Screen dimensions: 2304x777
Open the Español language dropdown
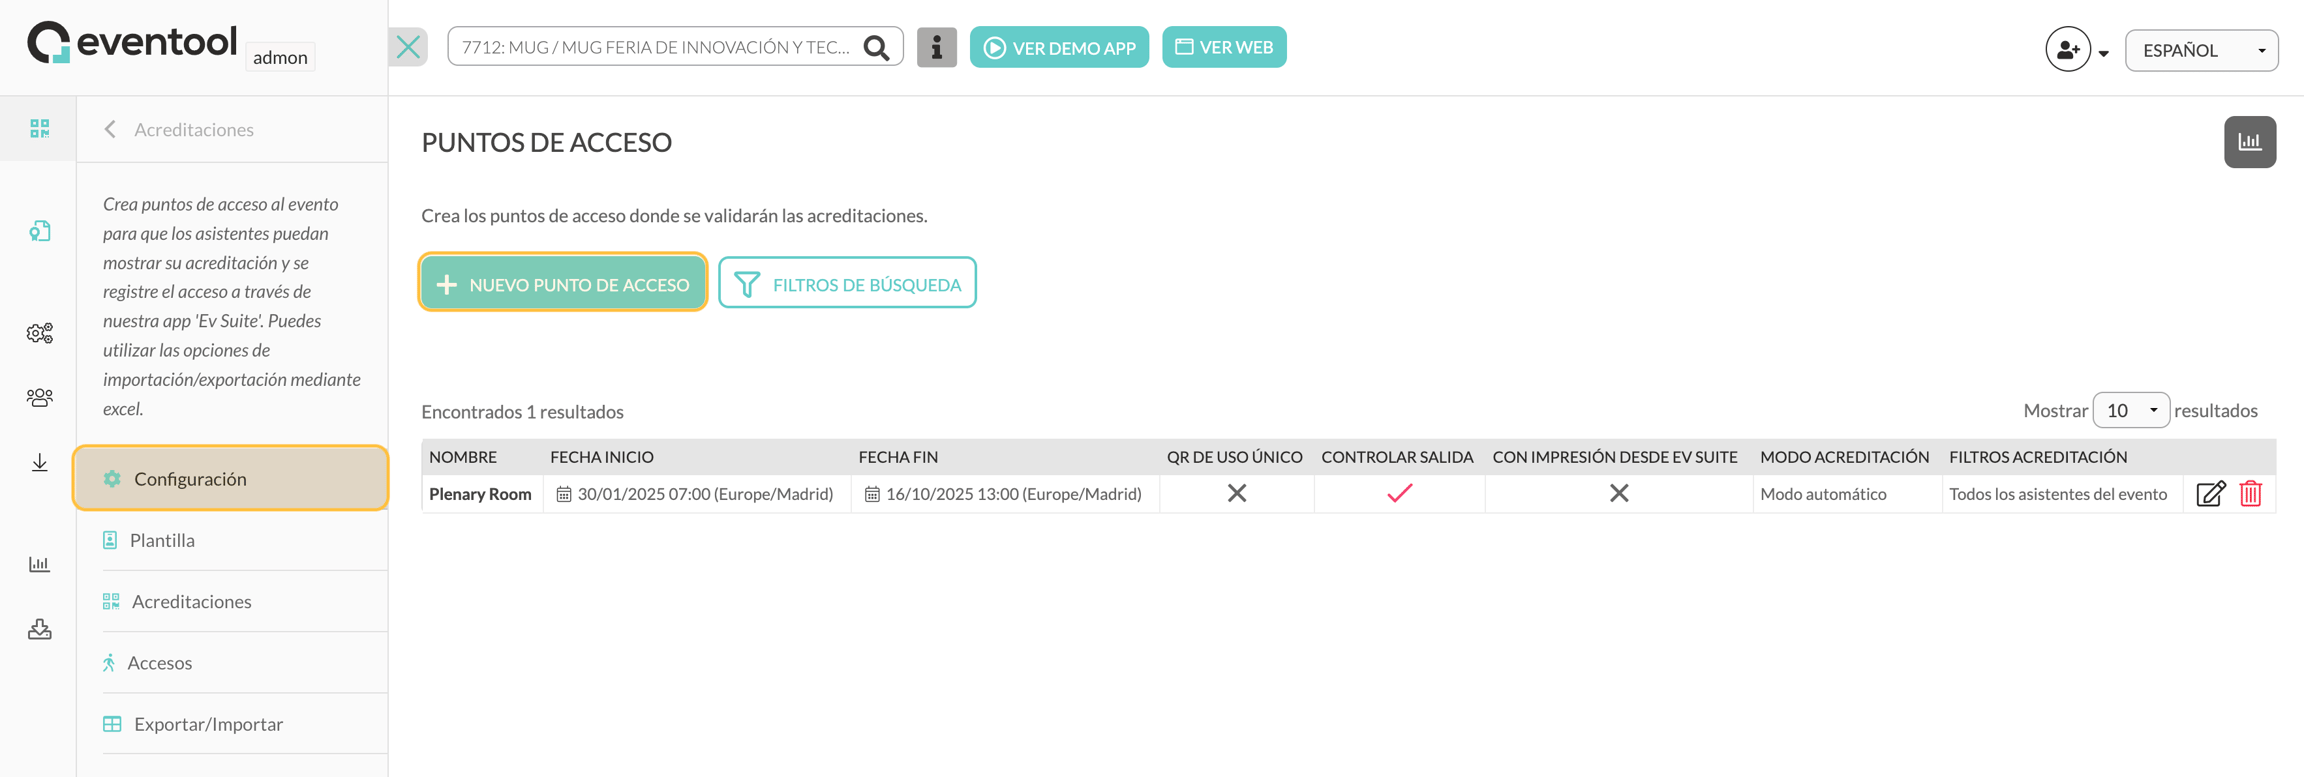tap(2201, 50)
